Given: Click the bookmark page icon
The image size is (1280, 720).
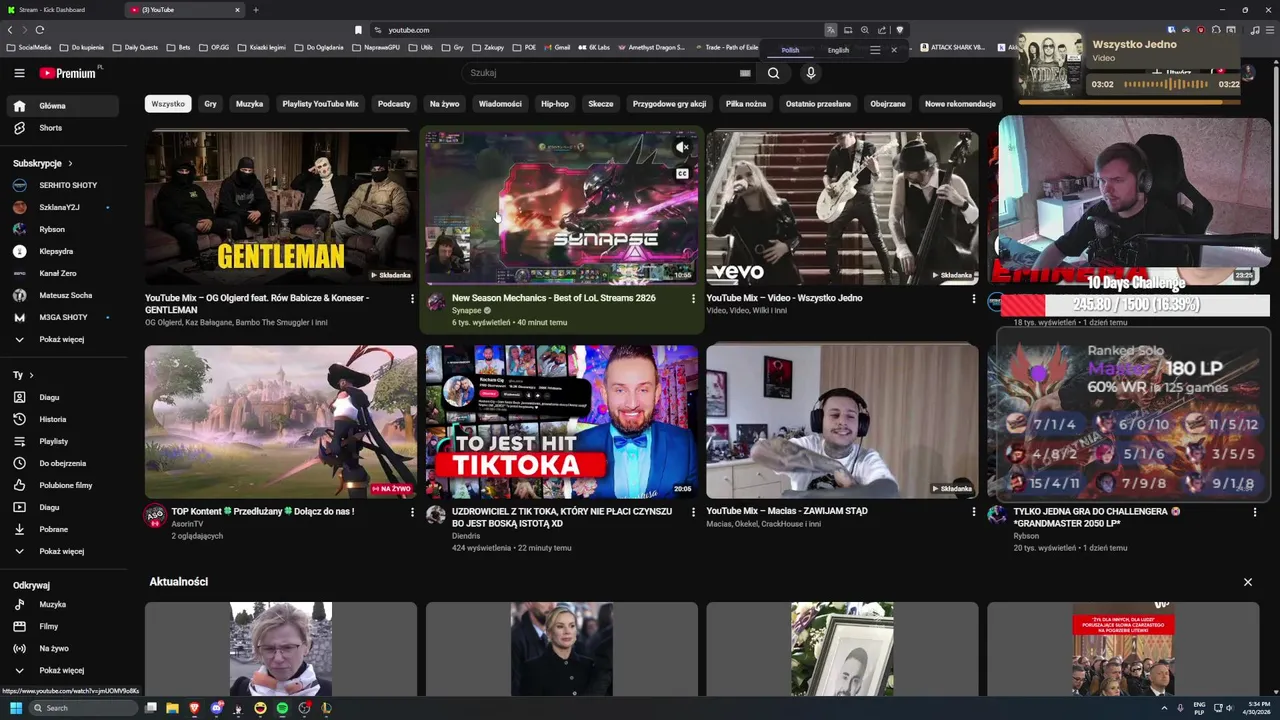Looking at the screenshot, I should pyautogui.click(x=358, y=30).
